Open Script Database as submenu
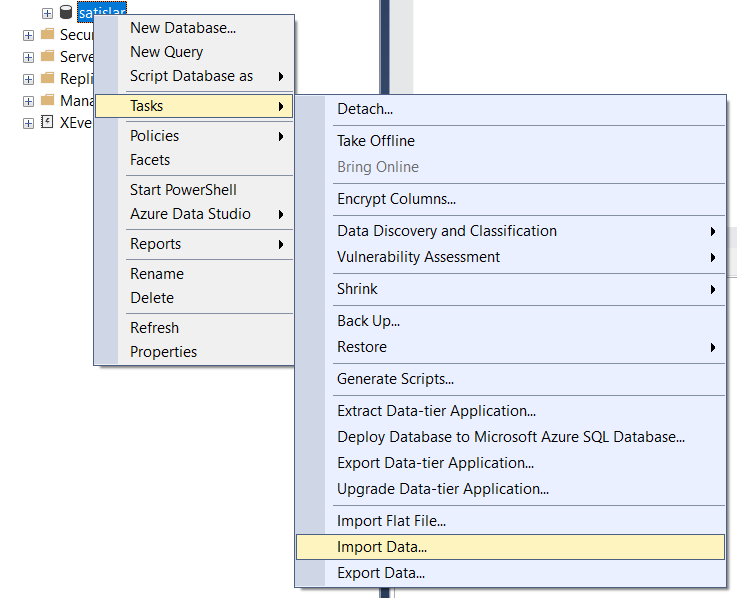The image size is (737, 598). (x=194, y=76)
